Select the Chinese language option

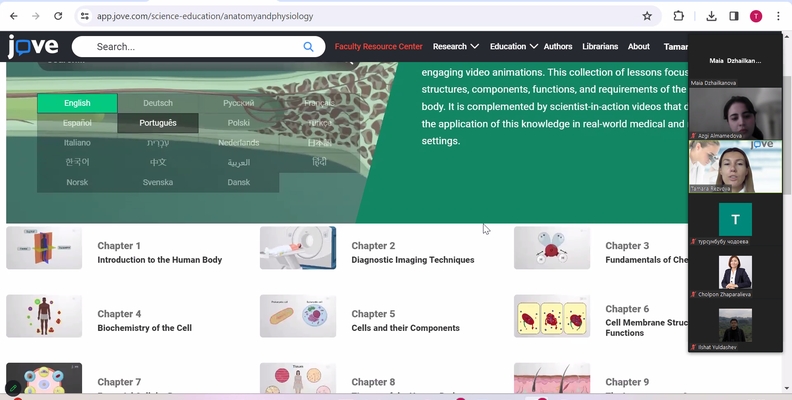(x=158, y=162)
